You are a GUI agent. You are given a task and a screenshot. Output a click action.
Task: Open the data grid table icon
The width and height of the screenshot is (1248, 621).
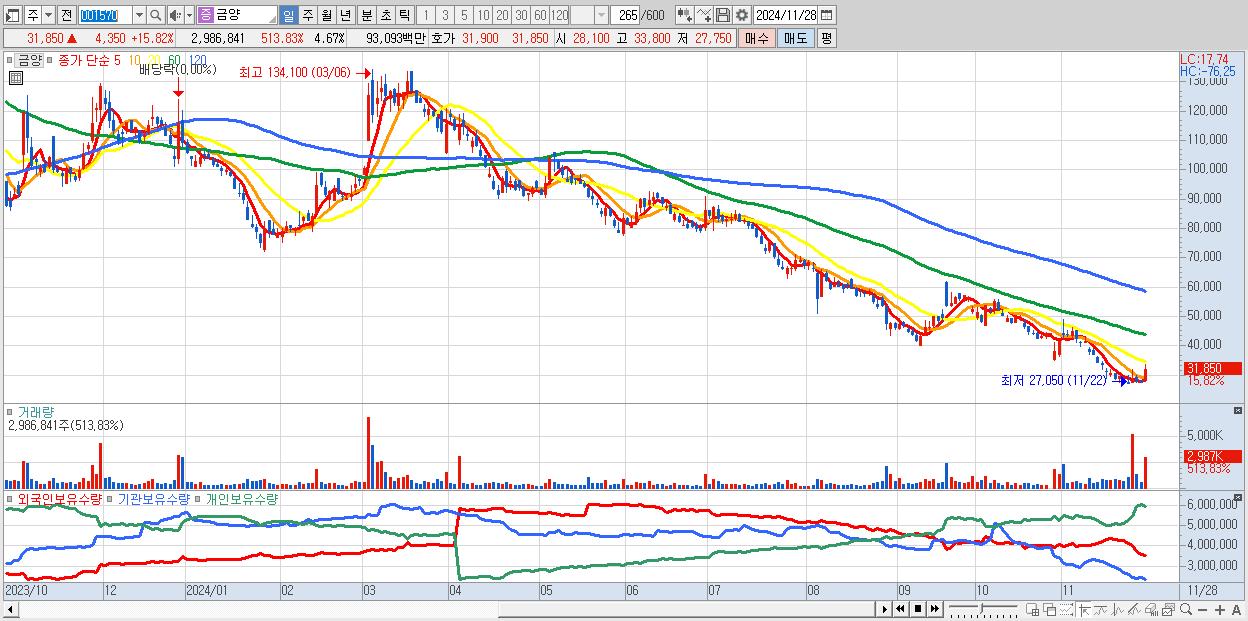click(16, 78)
